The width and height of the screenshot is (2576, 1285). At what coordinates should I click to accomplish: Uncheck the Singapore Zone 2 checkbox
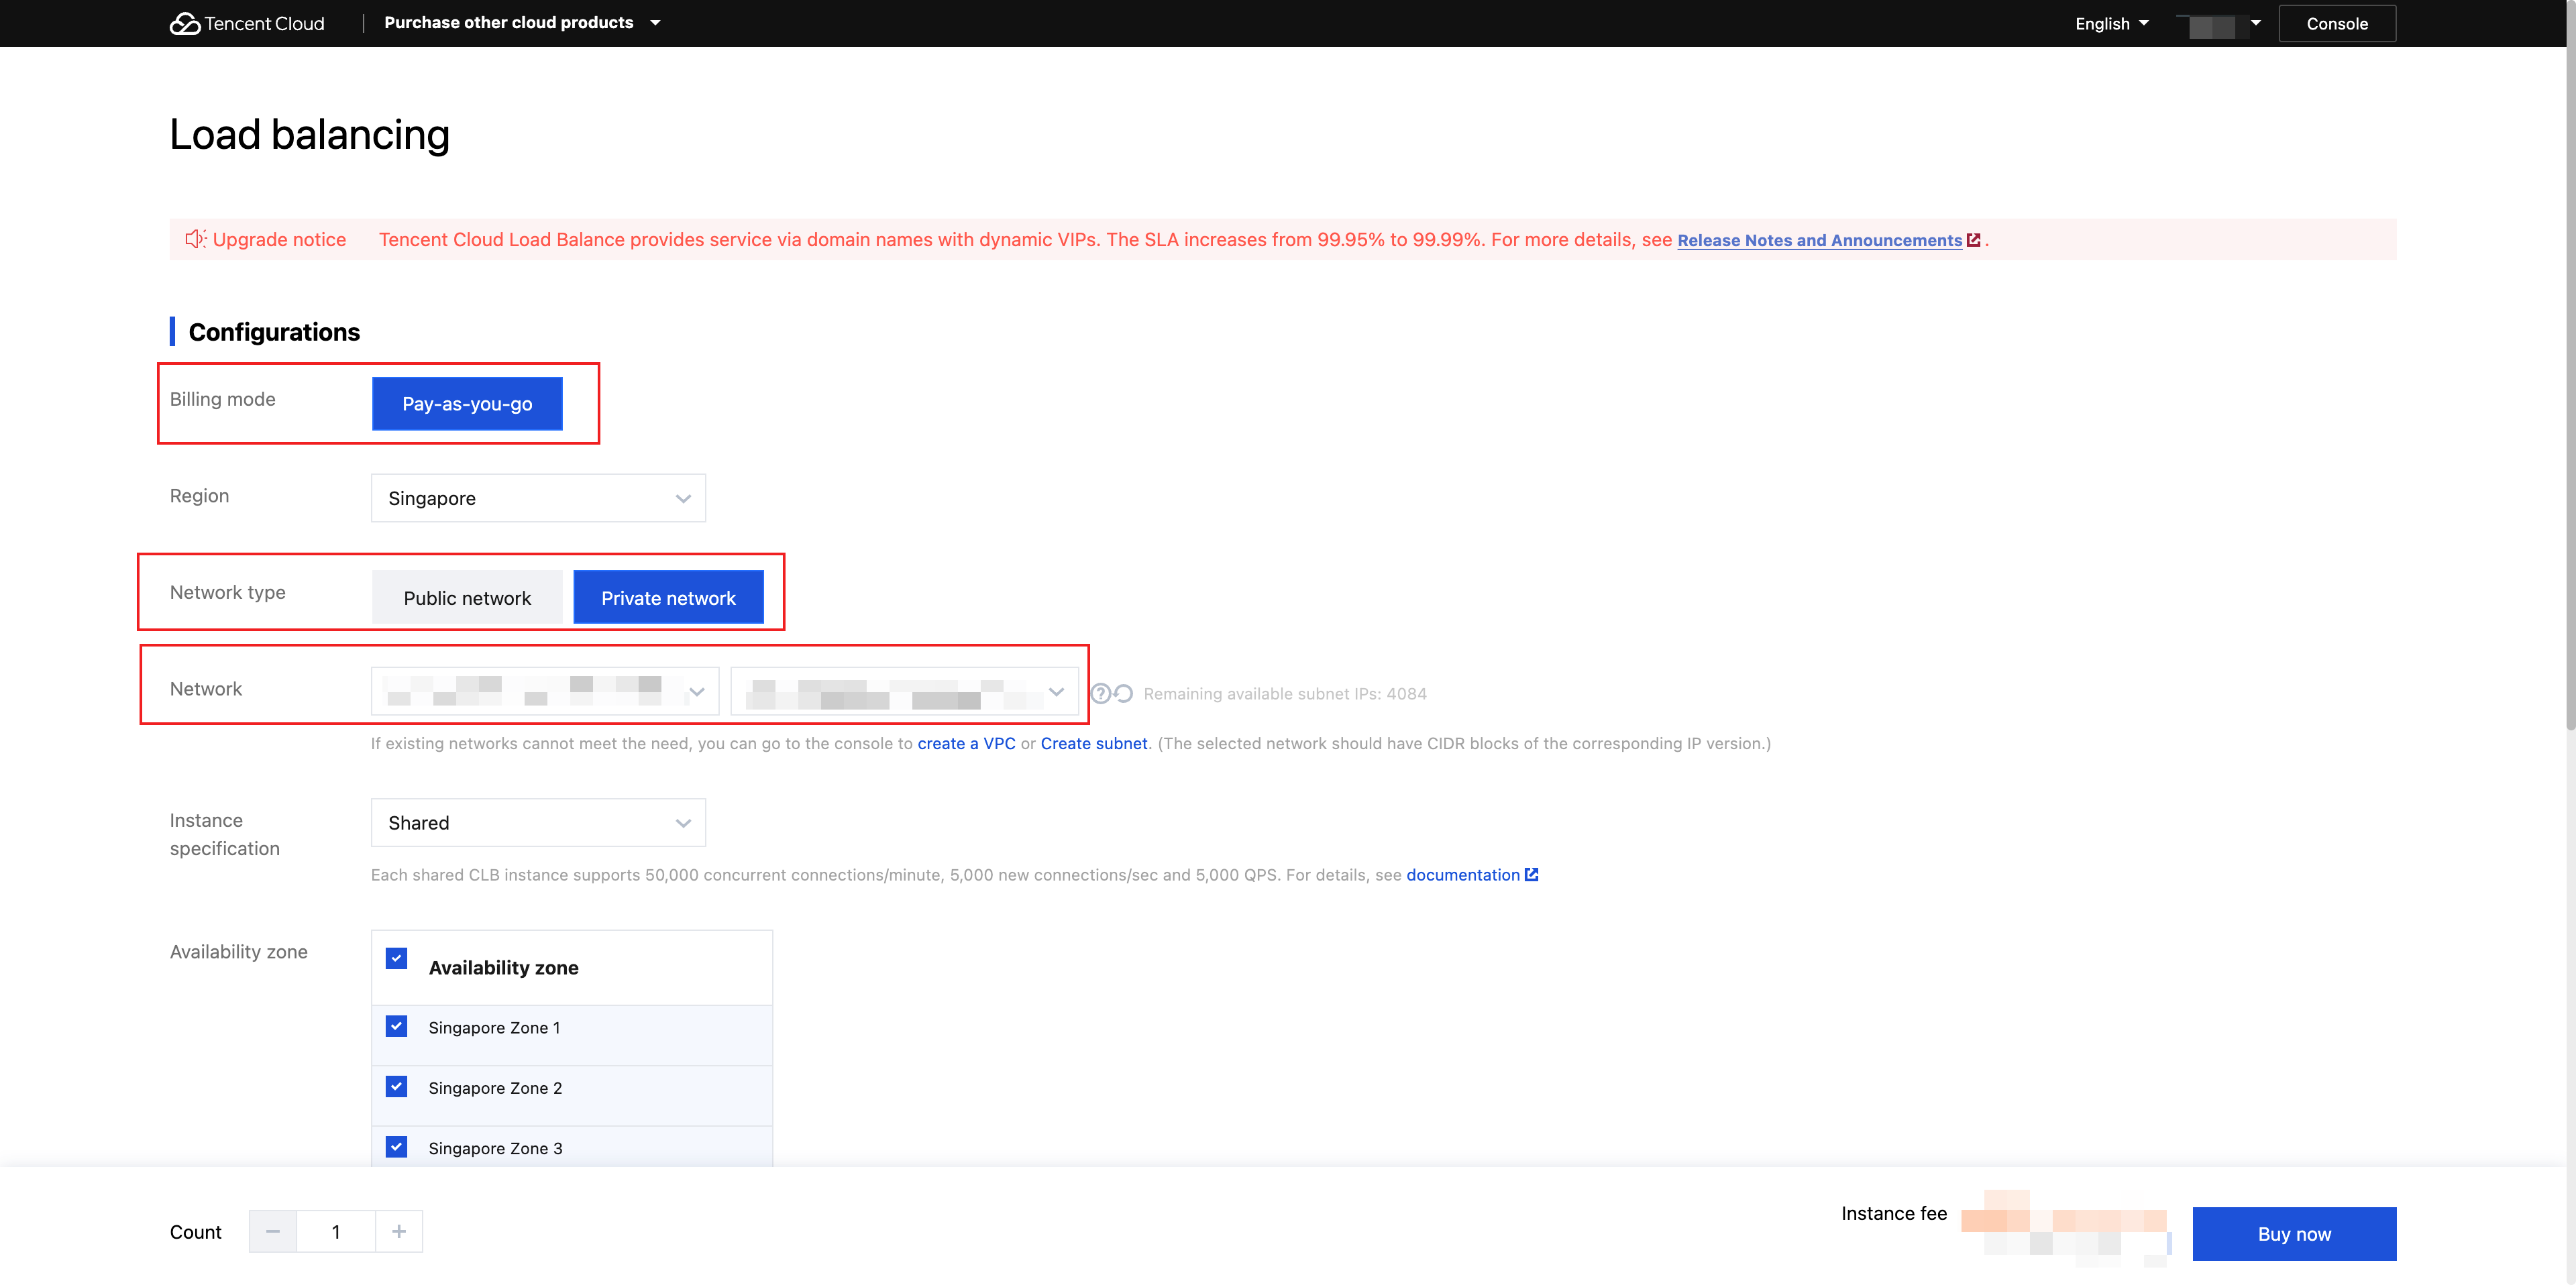tap(397, 1087)
